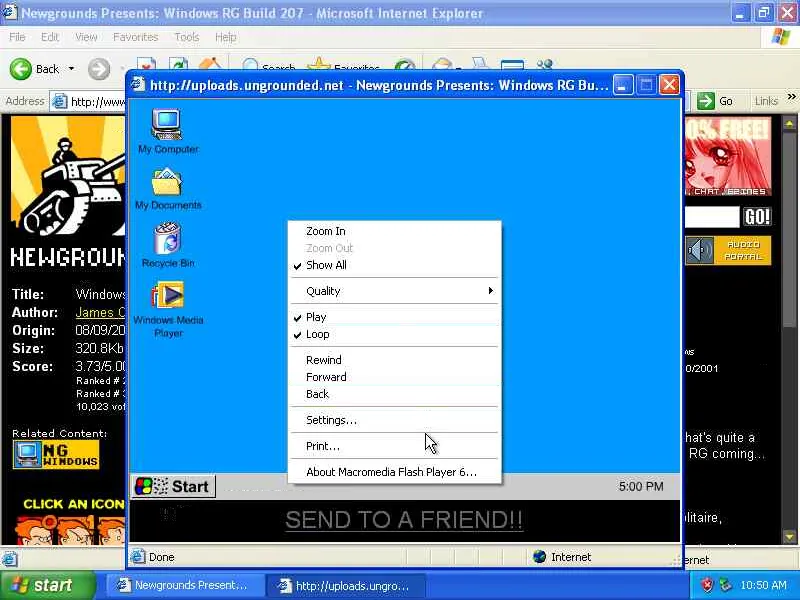
Task: Click the vertical scrollbar thumb
Action: coord(789,230)
